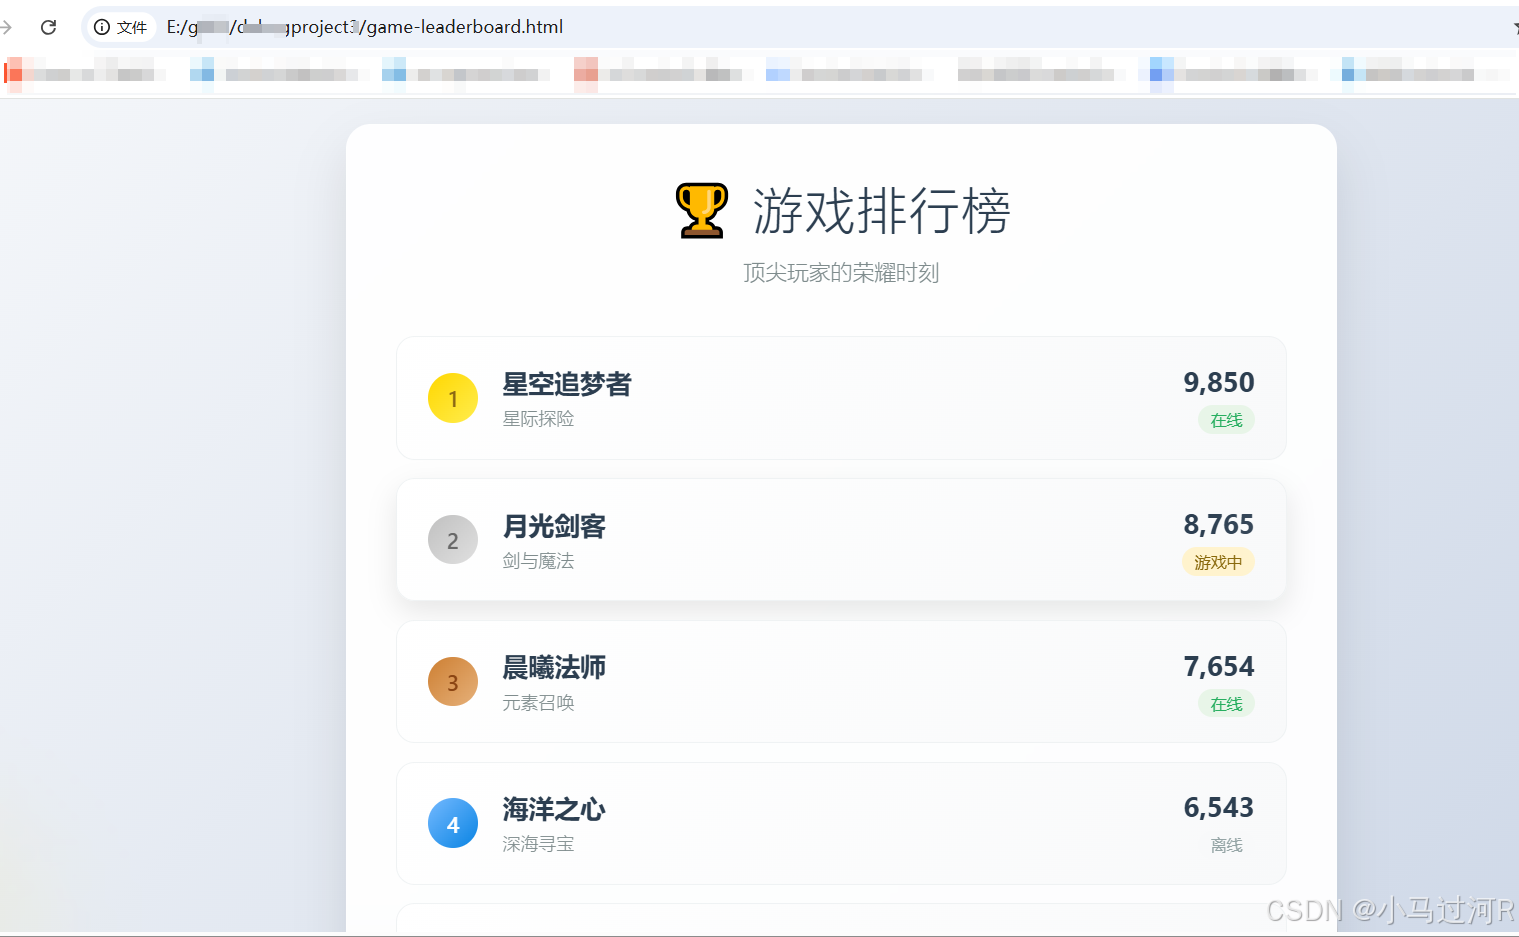The width and height of the screenshot is (1519, 937).
Task: Toggle the 离线 status for 海洋之心
Action: 1226,845
